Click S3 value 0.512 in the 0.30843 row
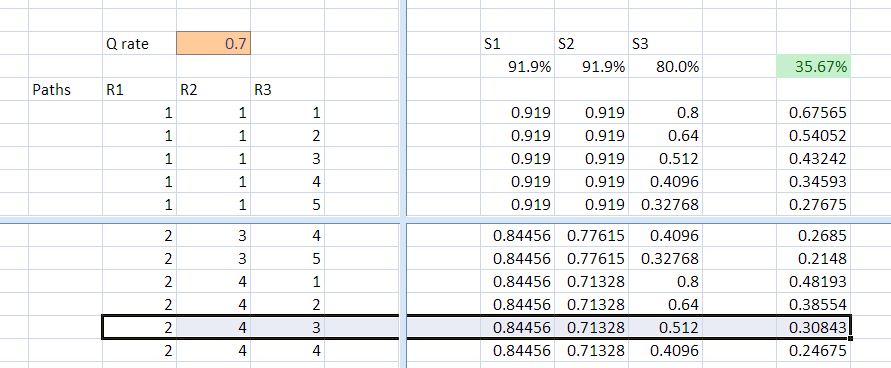 tap(665, 328)
